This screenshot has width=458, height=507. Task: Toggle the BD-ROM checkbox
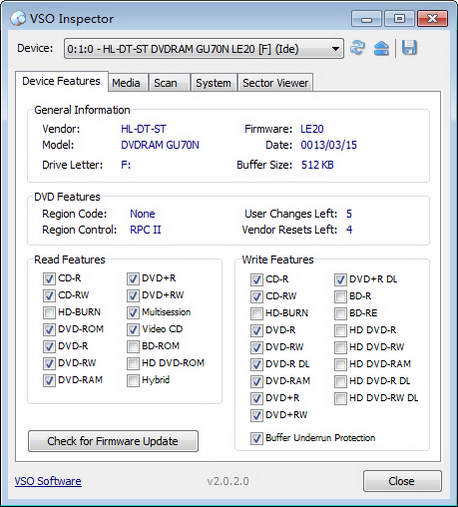133,346
